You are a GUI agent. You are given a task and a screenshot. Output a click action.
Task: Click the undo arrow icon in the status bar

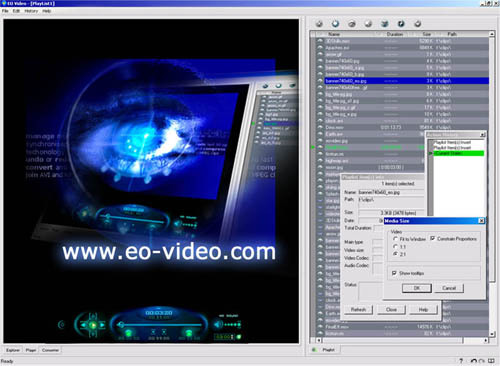tap(474, 361)
